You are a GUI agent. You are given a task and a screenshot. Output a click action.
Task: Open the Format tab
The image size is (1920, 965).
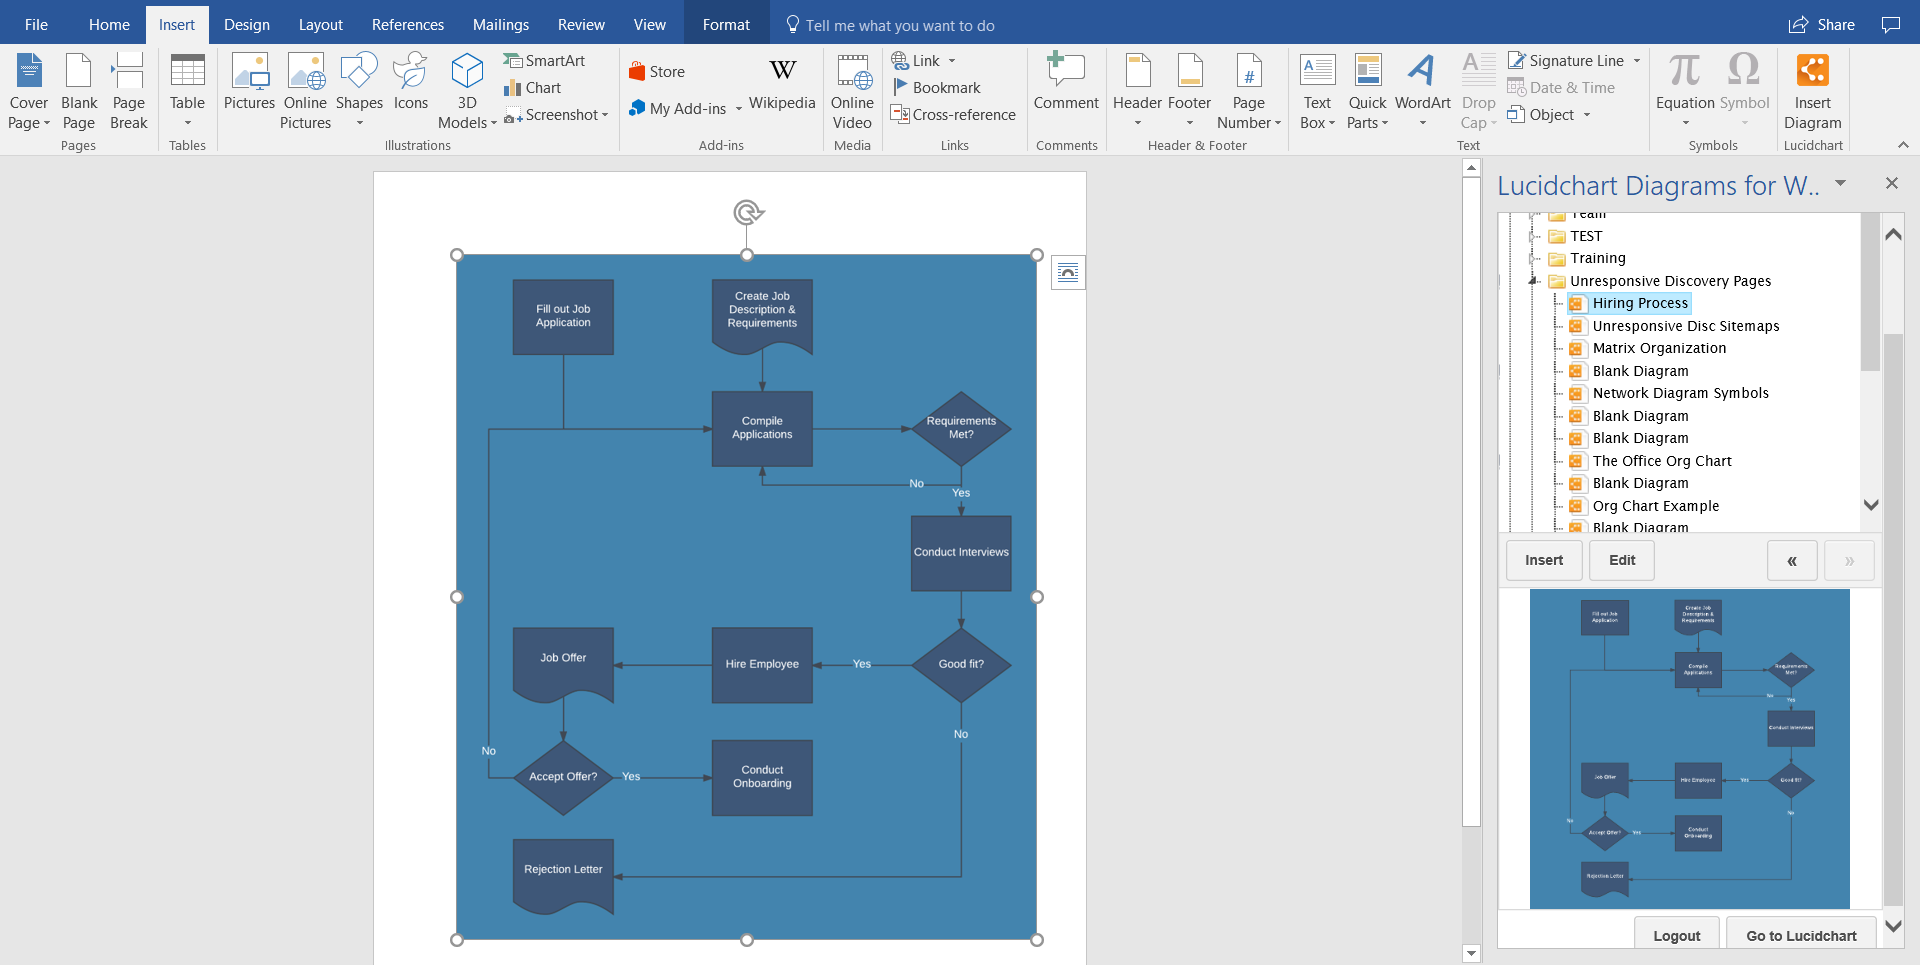726,25
